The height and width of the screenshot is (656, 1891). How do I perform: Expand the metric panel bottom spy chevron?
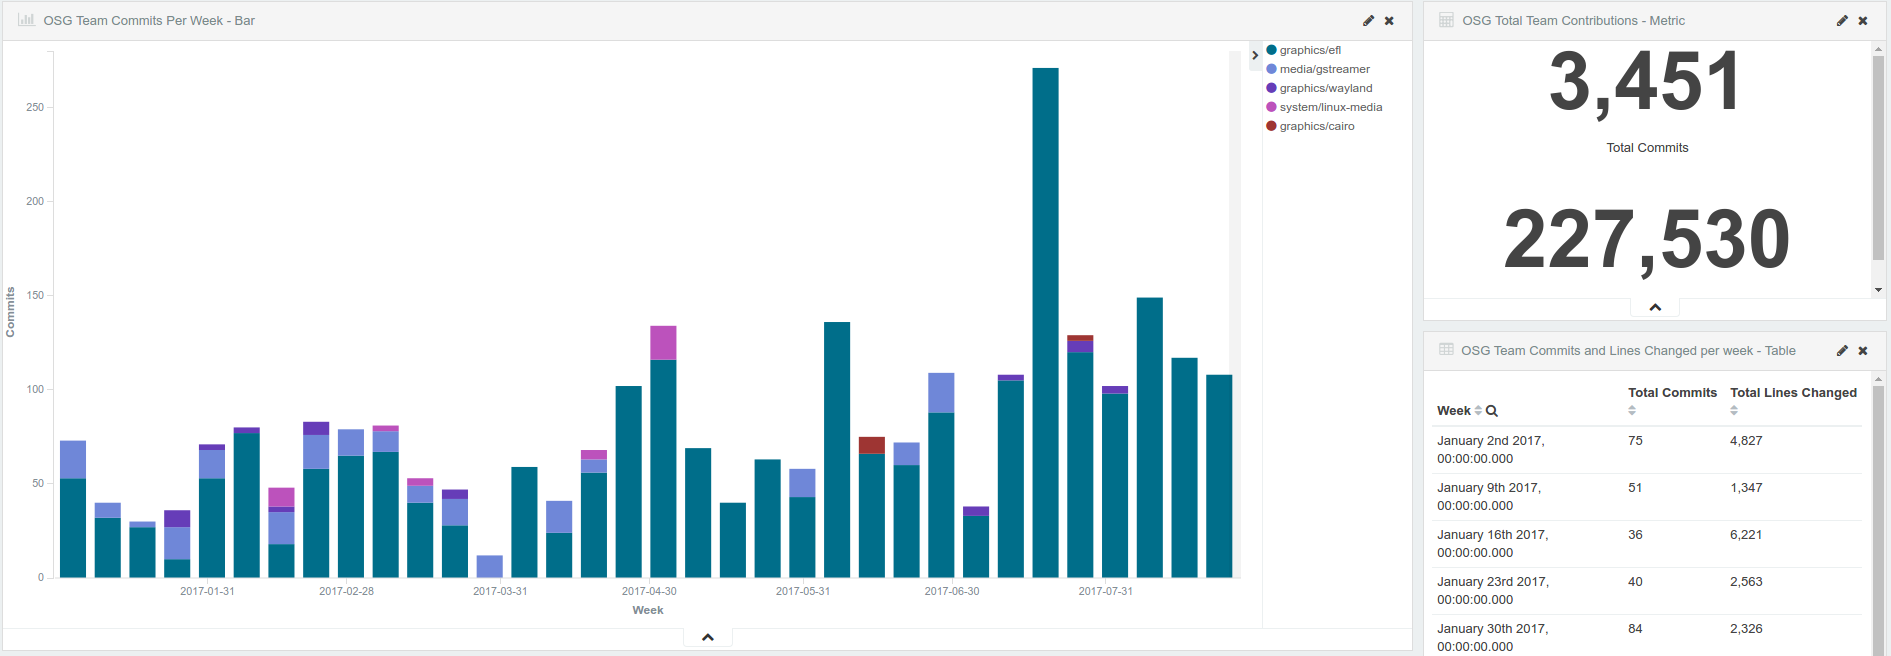(x=1655, y=307)
